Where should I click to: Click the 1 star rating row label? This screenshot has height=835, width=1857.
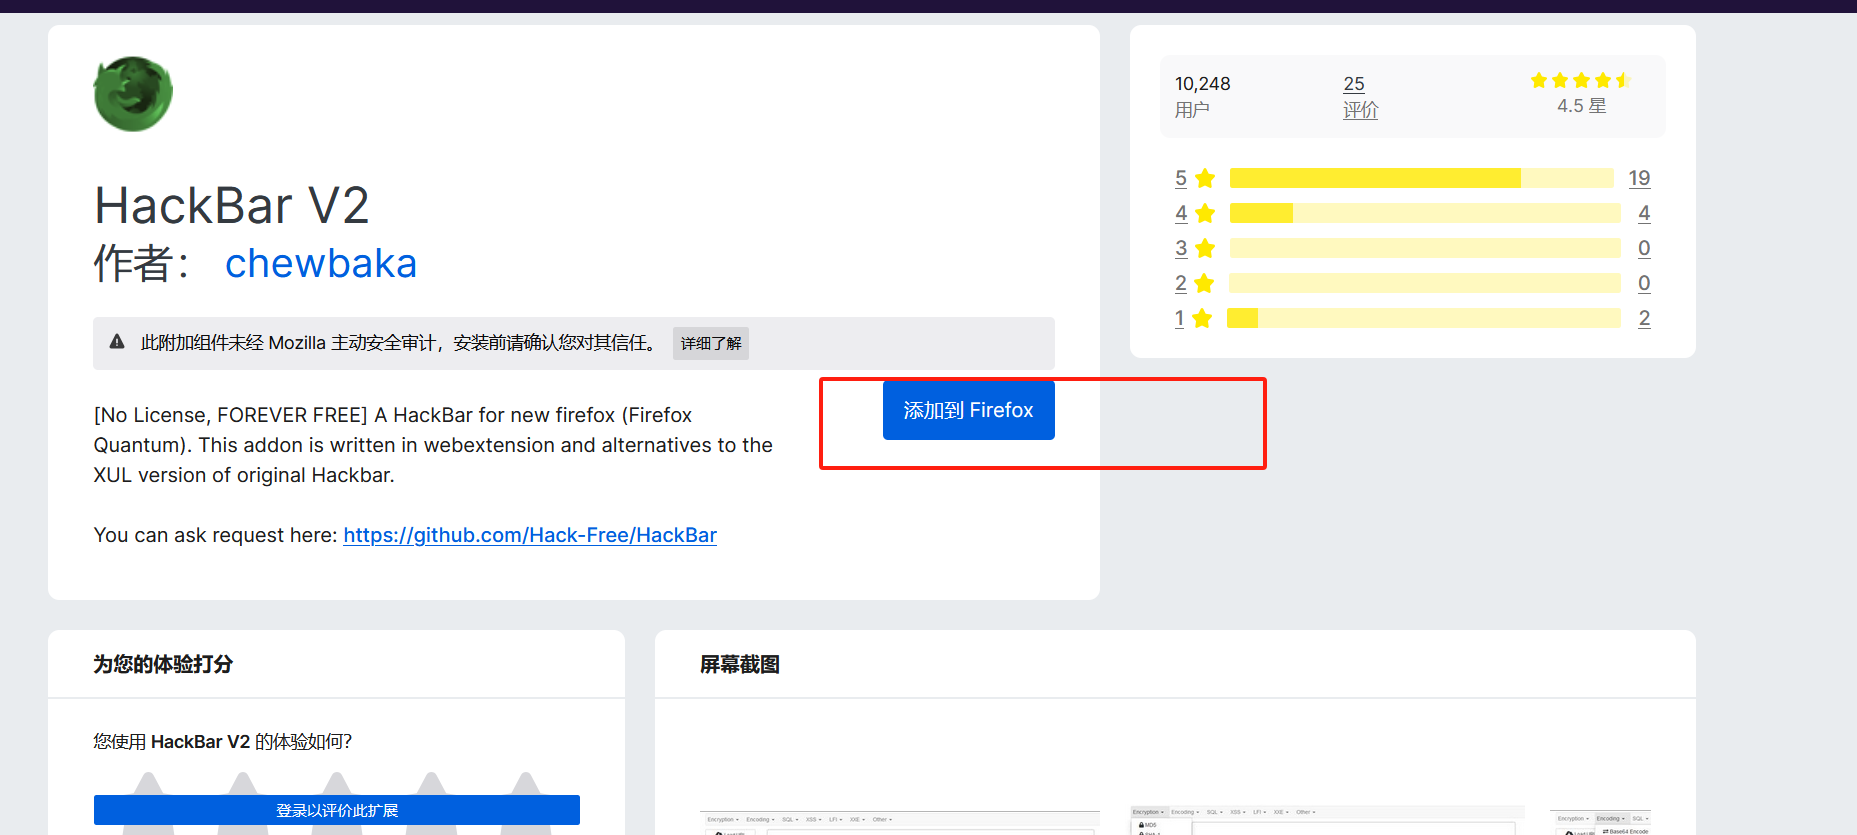(x=1180, y=318)
